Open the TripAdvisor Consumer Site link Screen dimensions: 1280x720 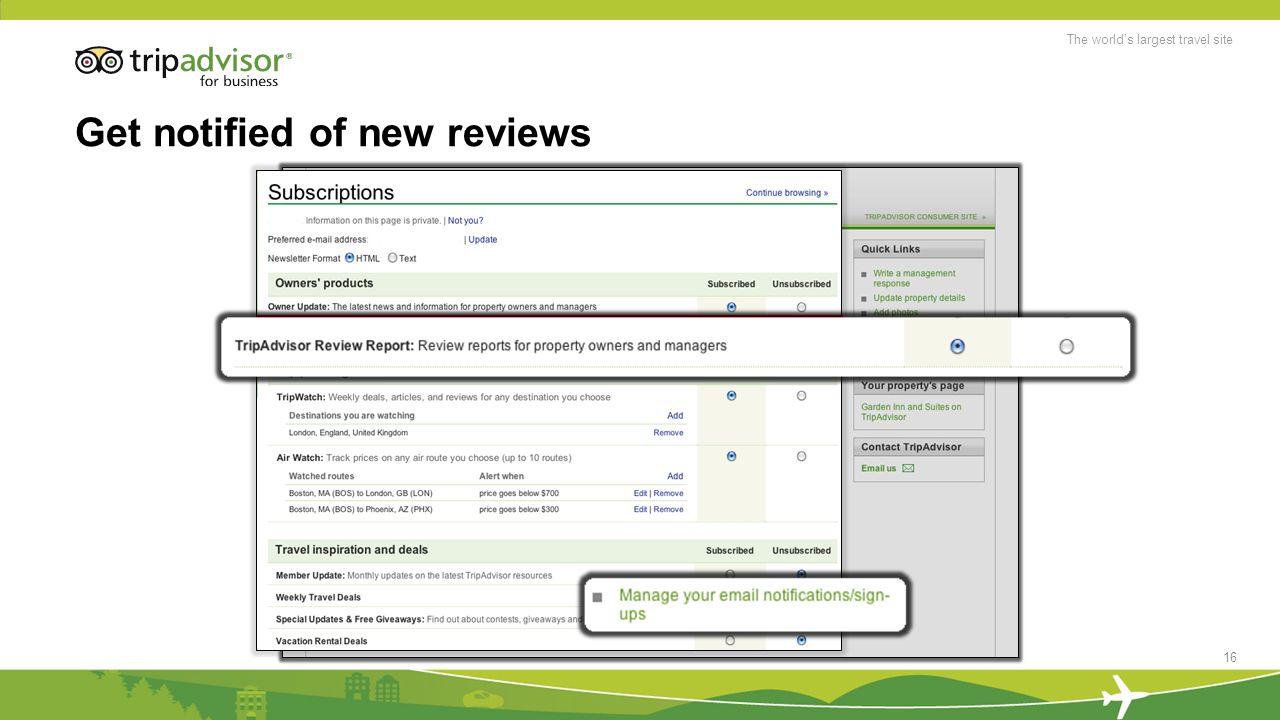(925, 216)
